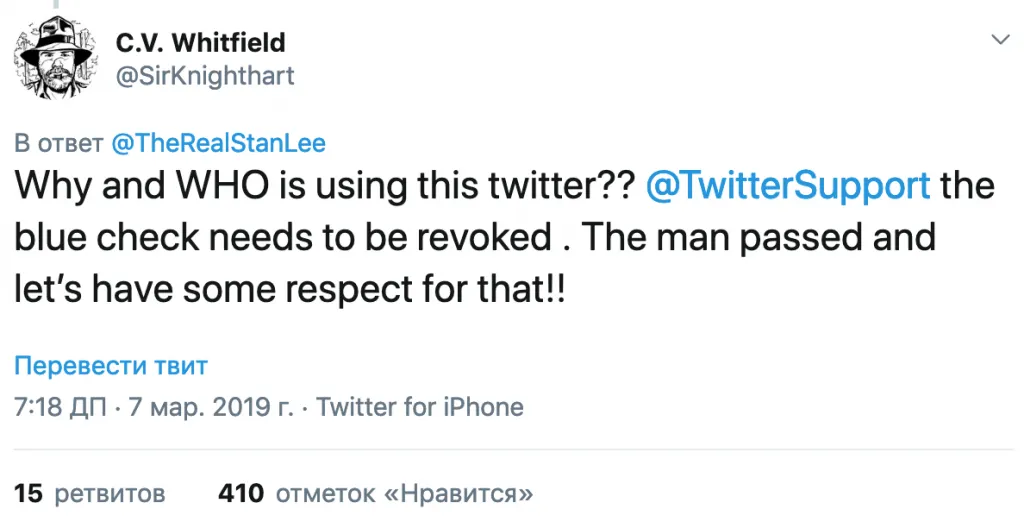Image resolution: width=1024 pixels, height=528 pixels.
Task: Click the 7:18 ДП timestamp
Action: click(x=62, y=407)
